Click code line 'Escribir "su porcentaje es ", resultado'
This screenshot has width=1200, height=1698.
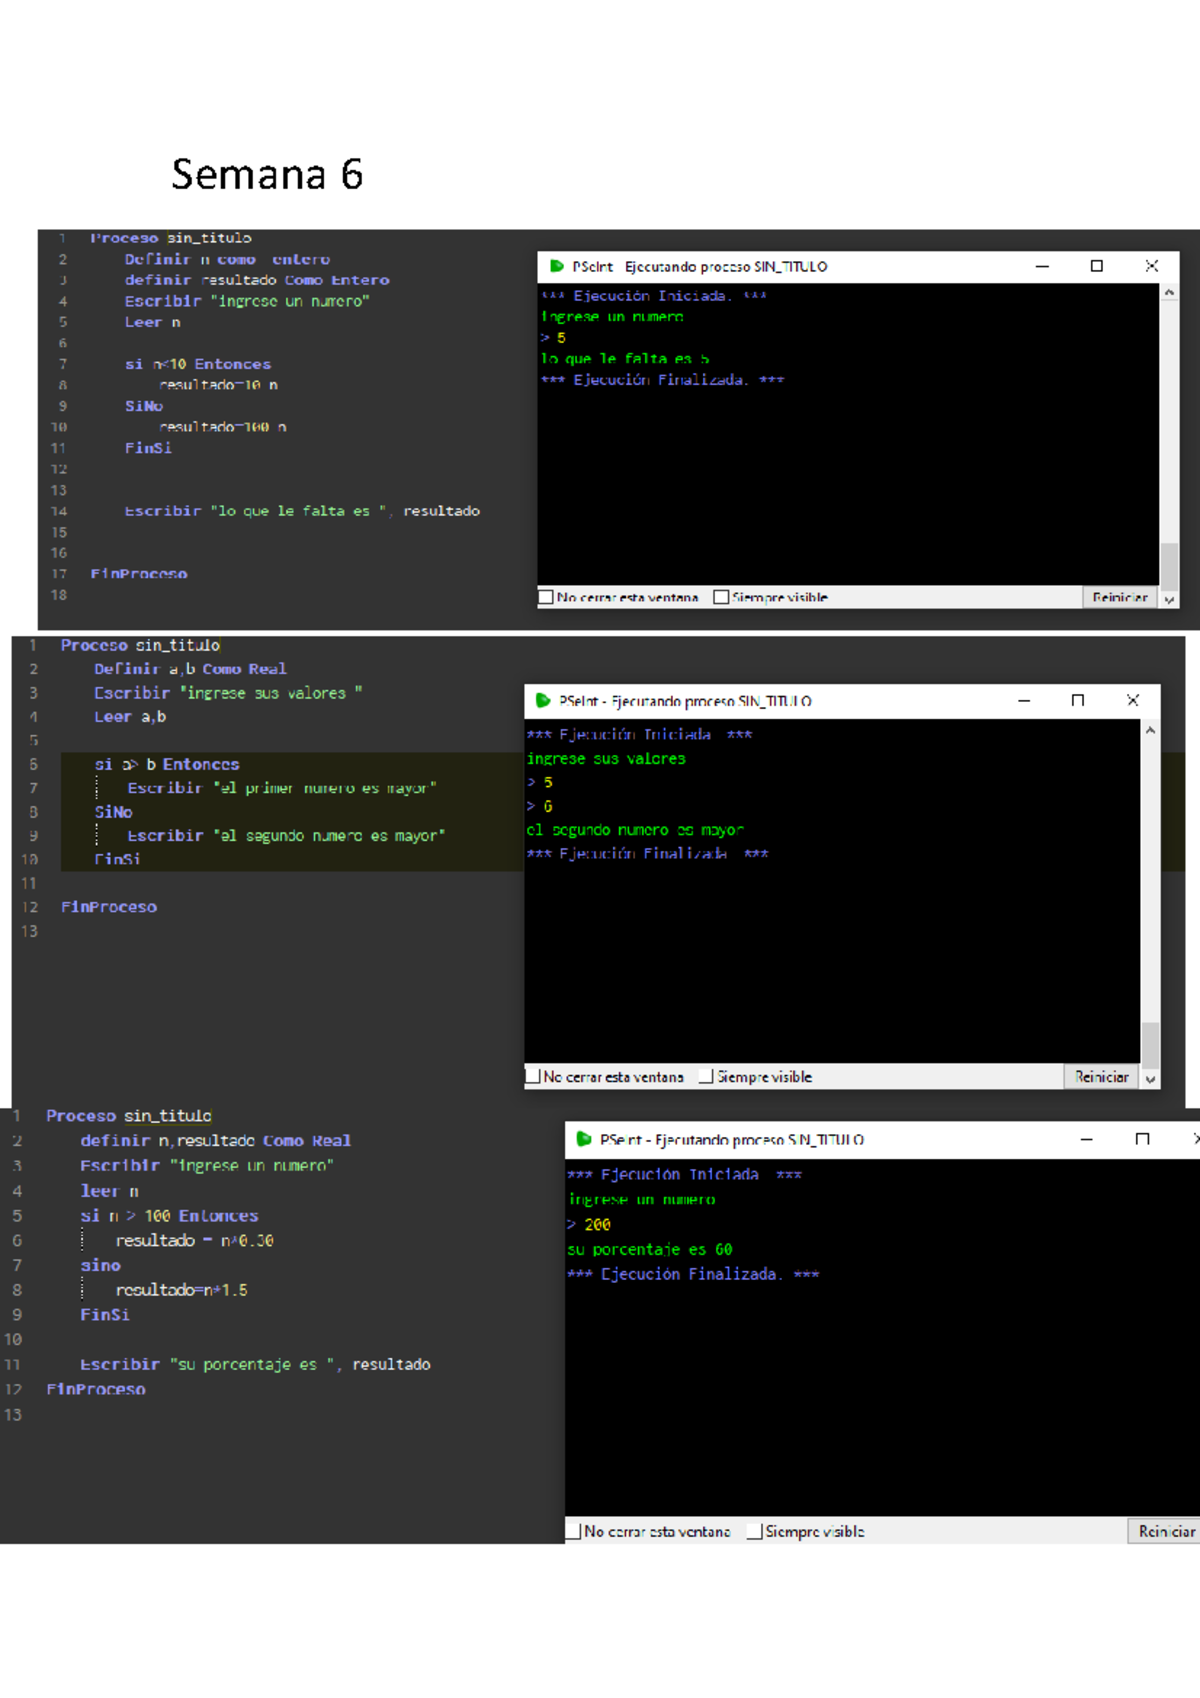255,1364
